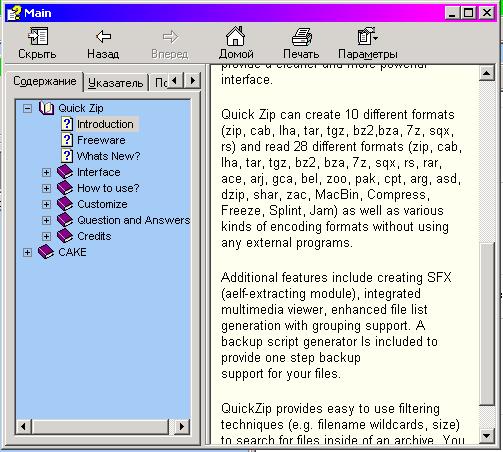Open the Whats New? topic
The image size is (503, 452).
coord(108,156)
